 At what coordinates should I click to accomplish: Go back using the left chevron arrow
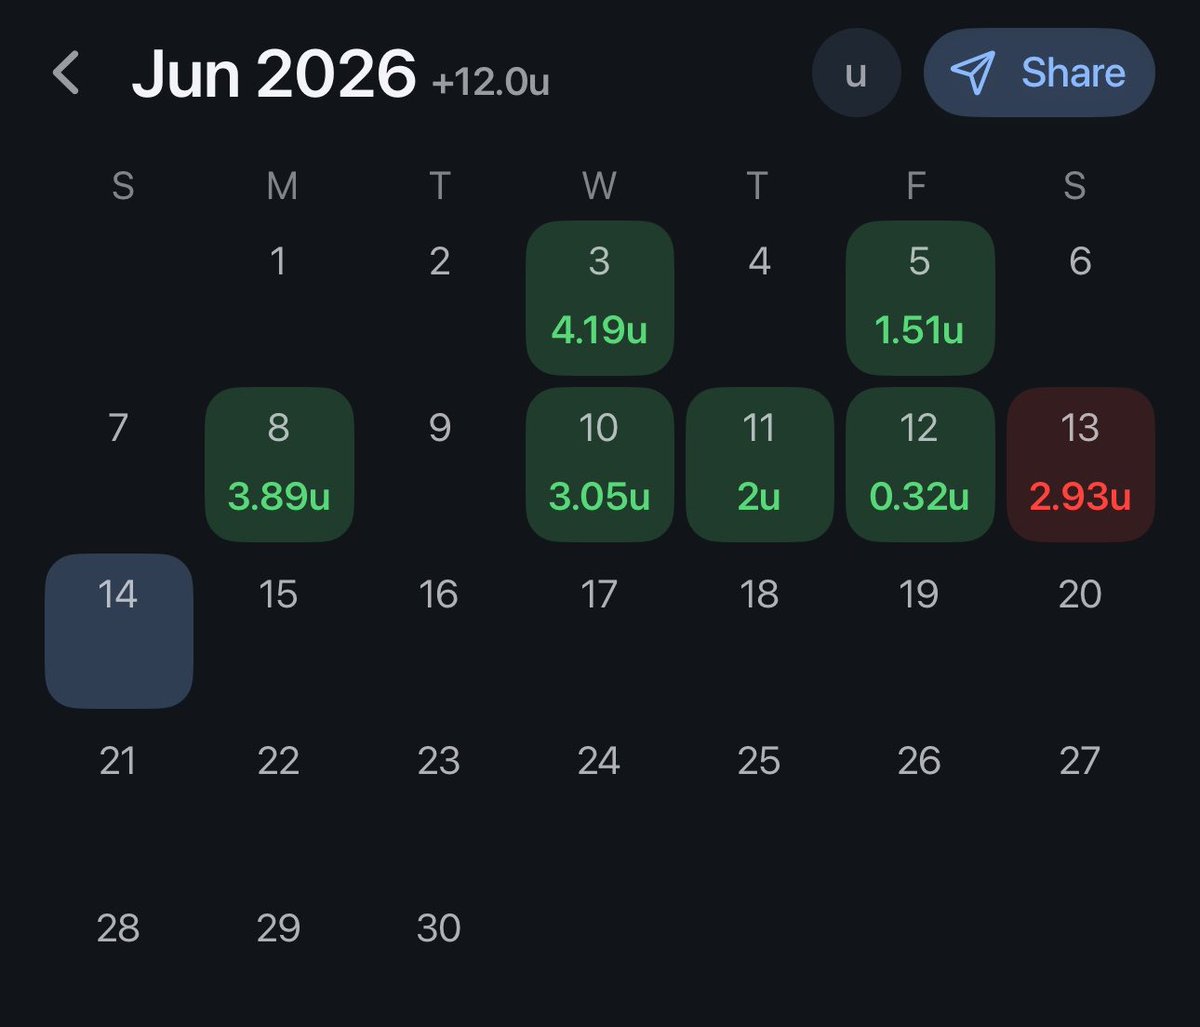click(x=66, y=74)
